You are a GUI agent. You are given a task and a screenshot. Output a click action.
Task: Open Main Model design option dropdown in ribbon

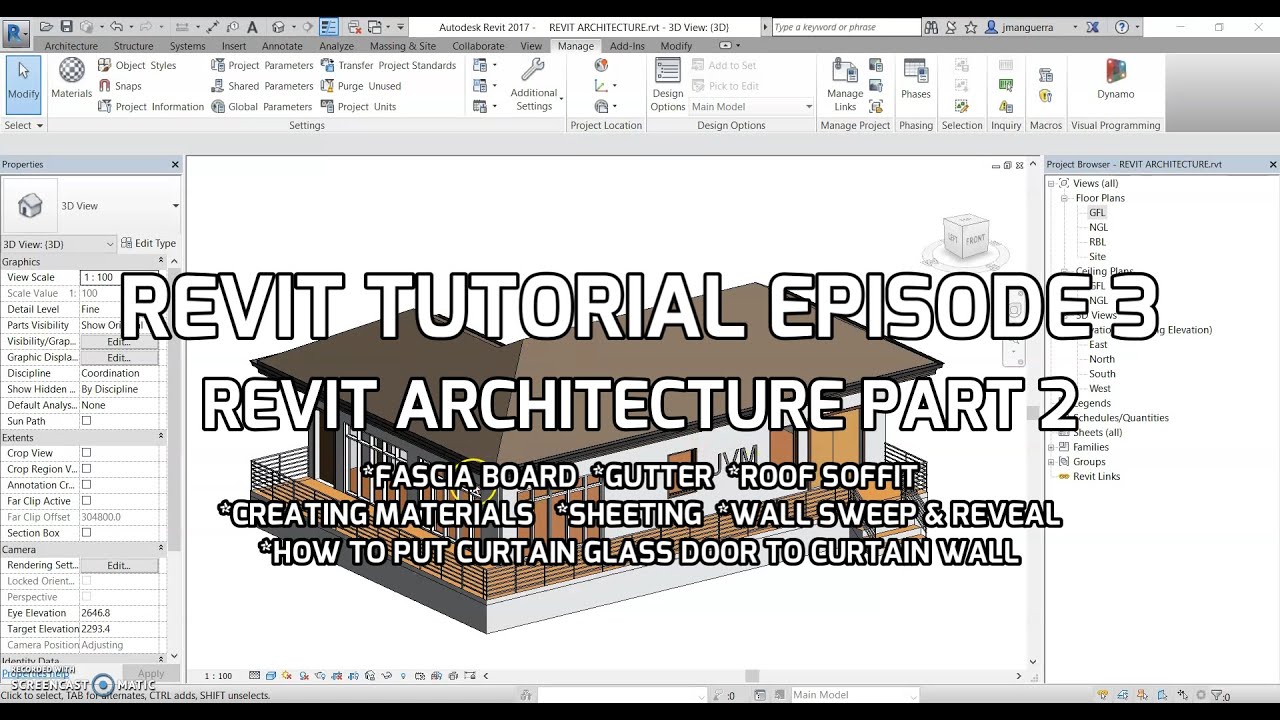point(752,107)
